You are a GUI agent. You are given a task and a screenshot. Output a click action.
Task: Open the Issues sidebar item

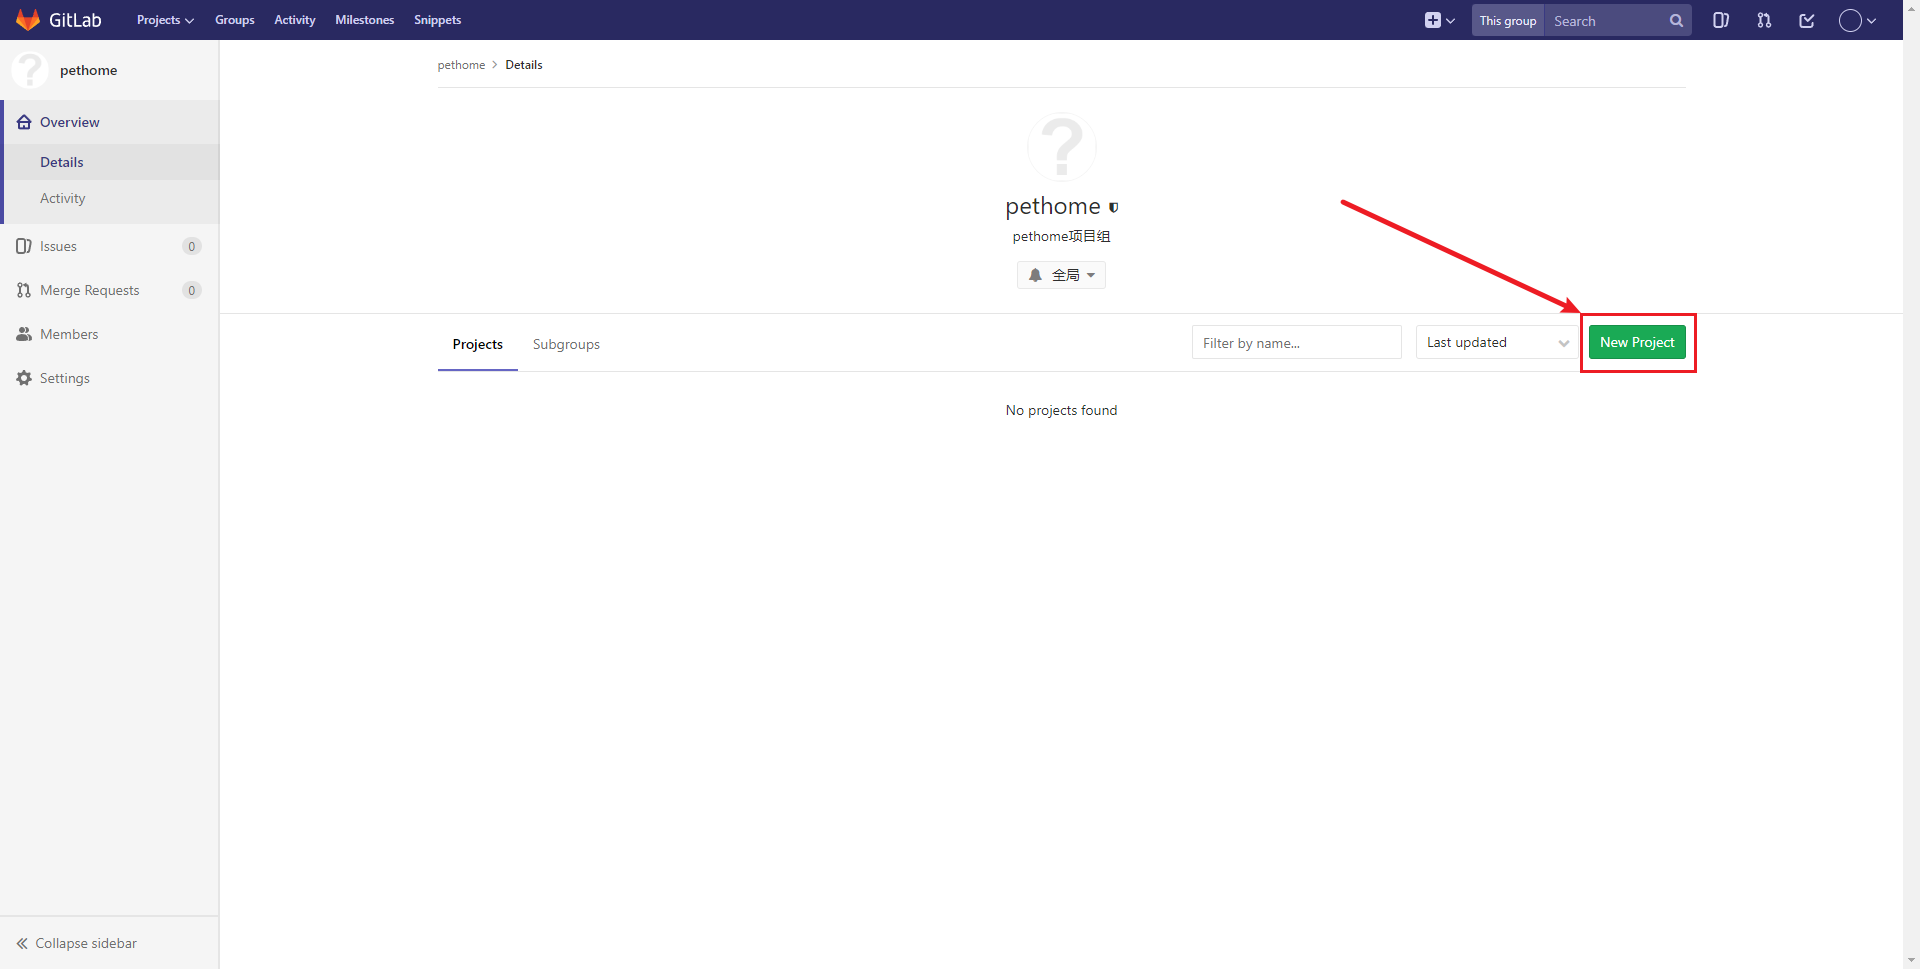click(110, 246)
